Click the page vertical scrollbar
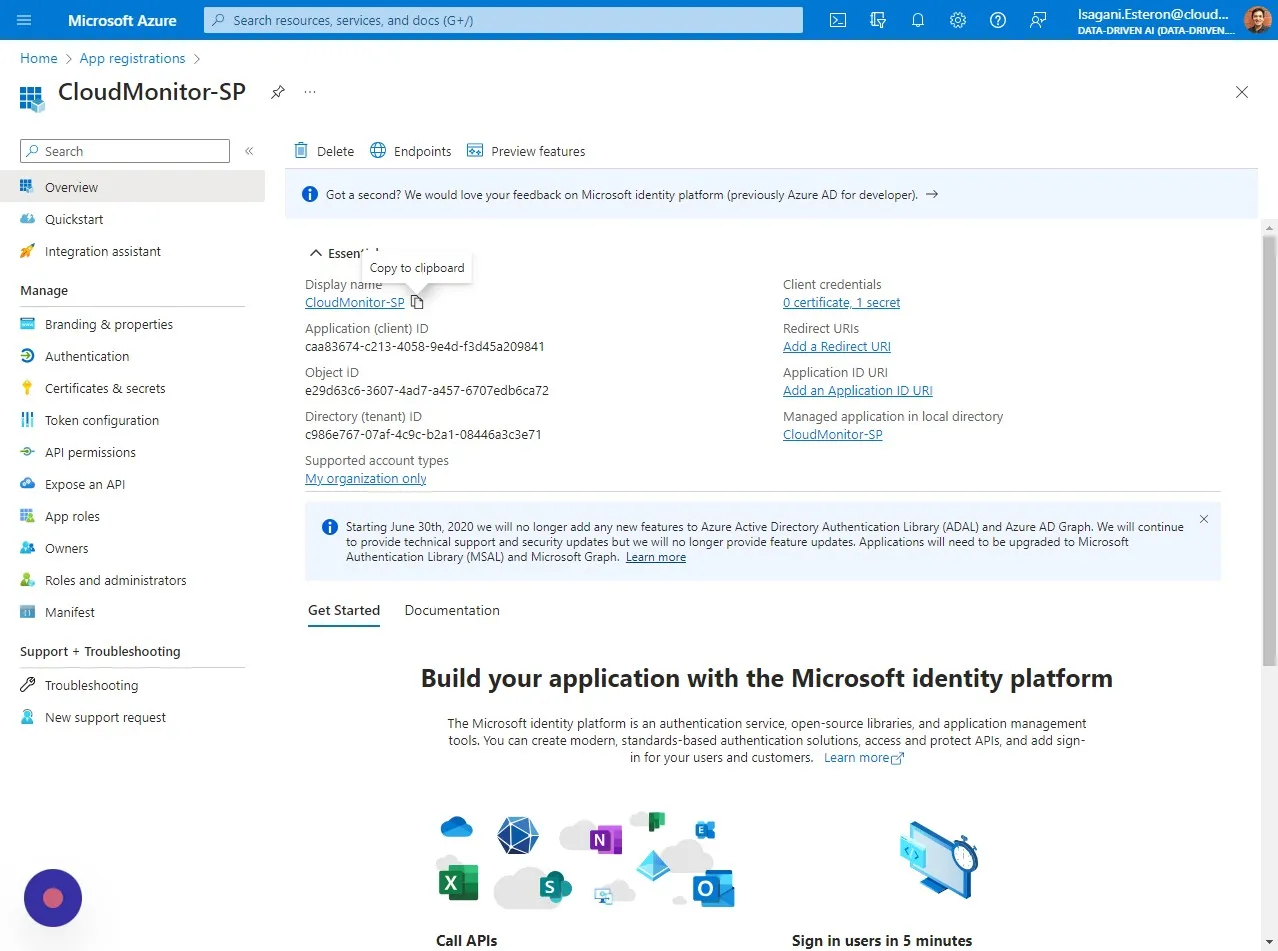The image size is (1278, 951). point(1269,450)
